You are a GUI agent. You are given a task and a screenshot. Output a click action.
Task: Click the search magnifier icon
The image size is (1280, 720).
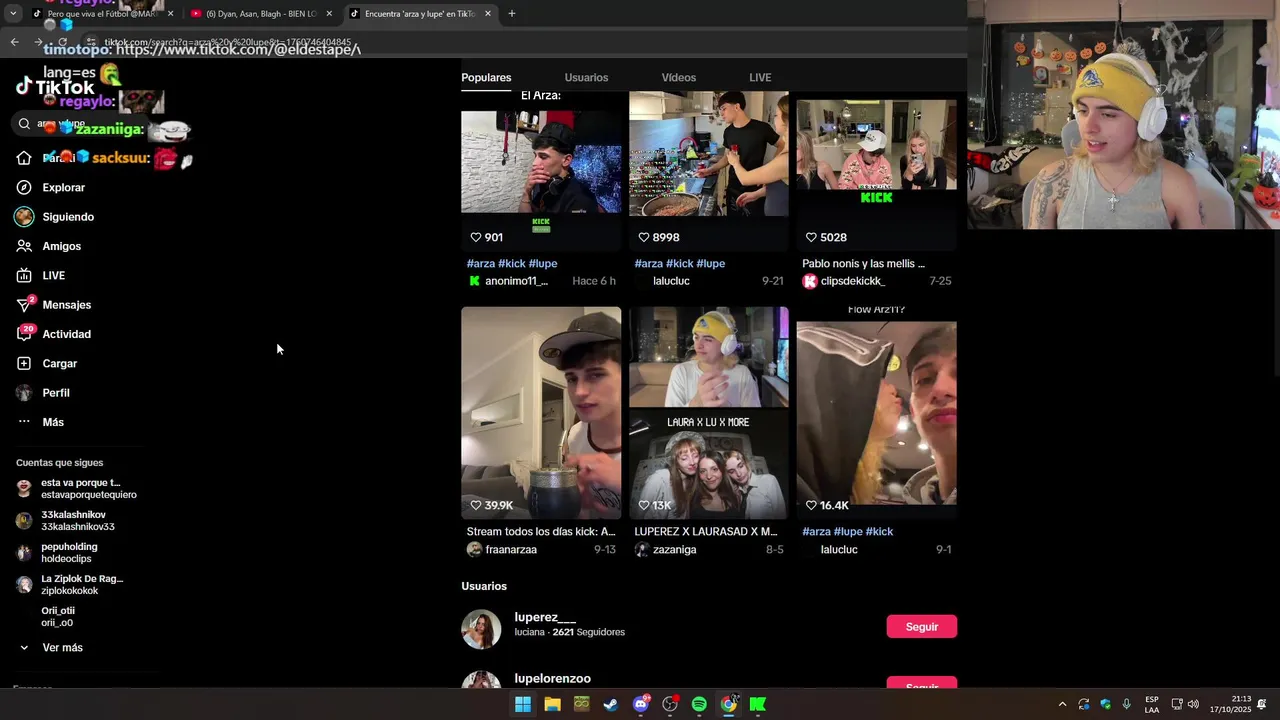(x=24, y=124)
